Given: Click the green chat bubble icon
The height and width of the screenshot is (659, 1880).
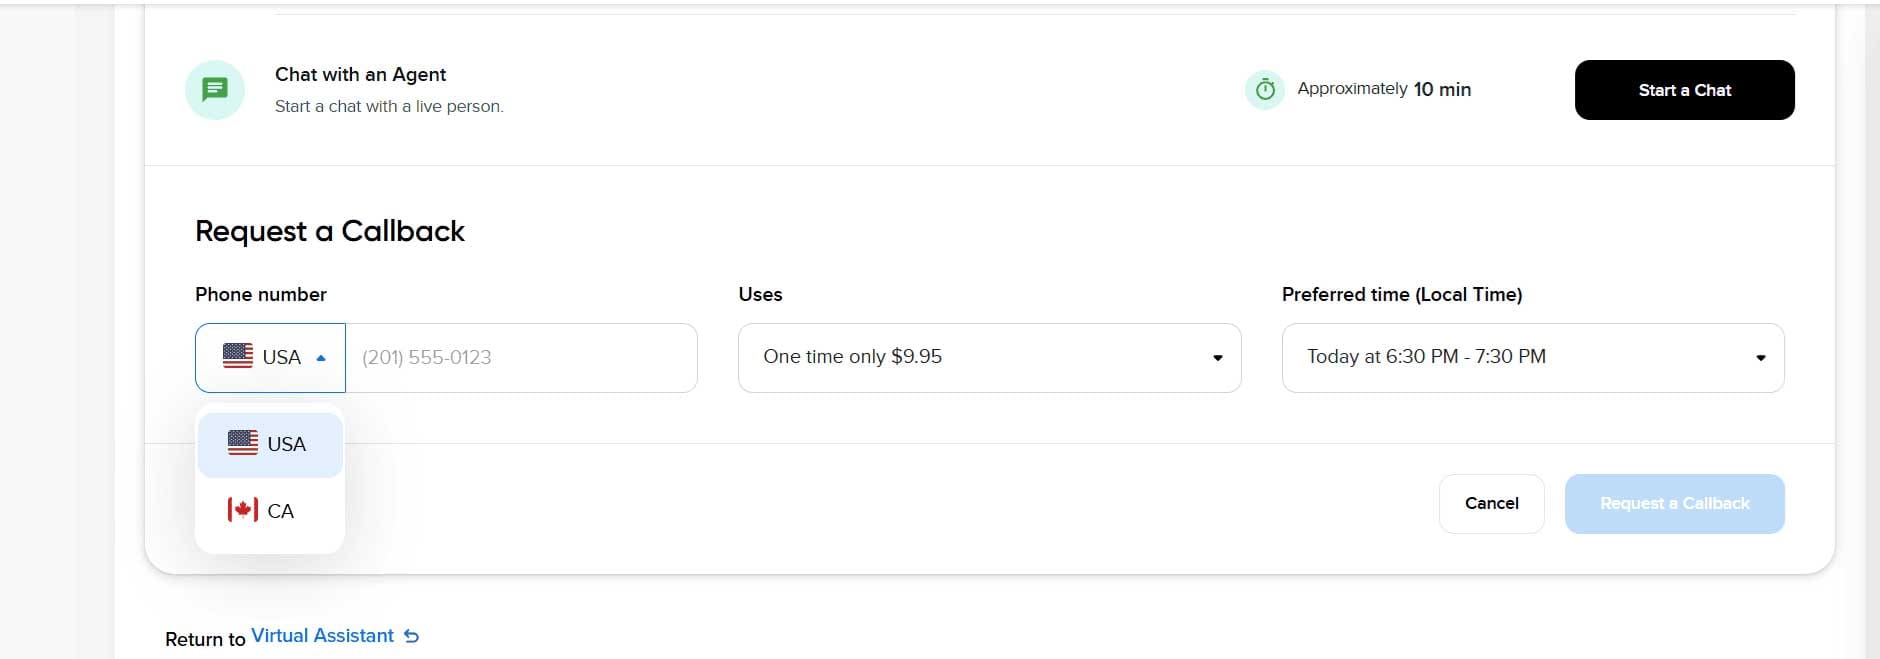Looking at the screenshot, I should [x=215, y=90].
